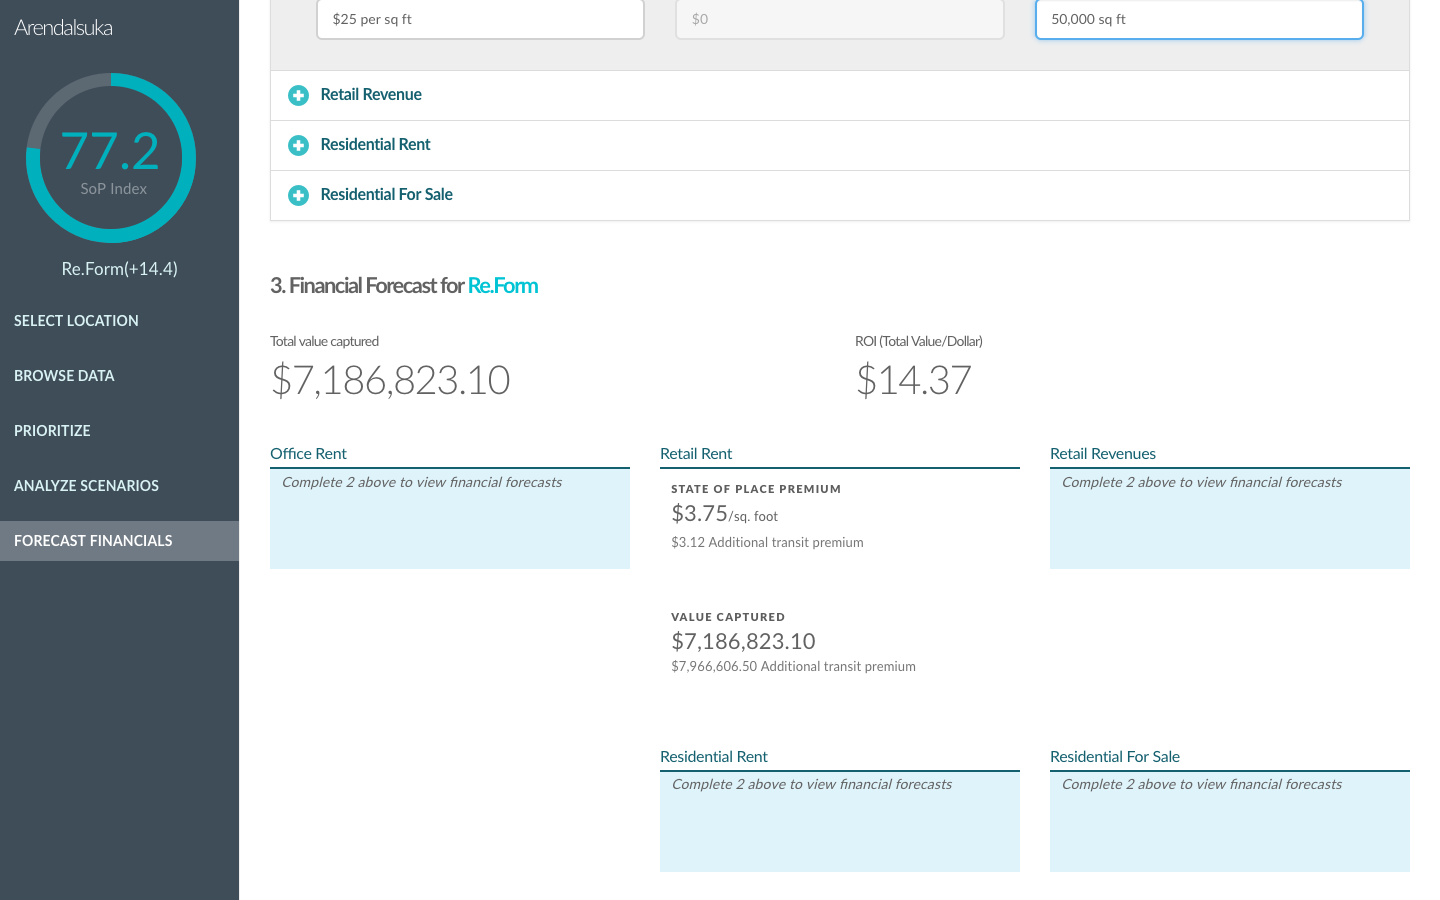1440x900 pixels.
Task: Click the Re.Form(+14.4) sidebar label
Action: (x=119, y=269)
